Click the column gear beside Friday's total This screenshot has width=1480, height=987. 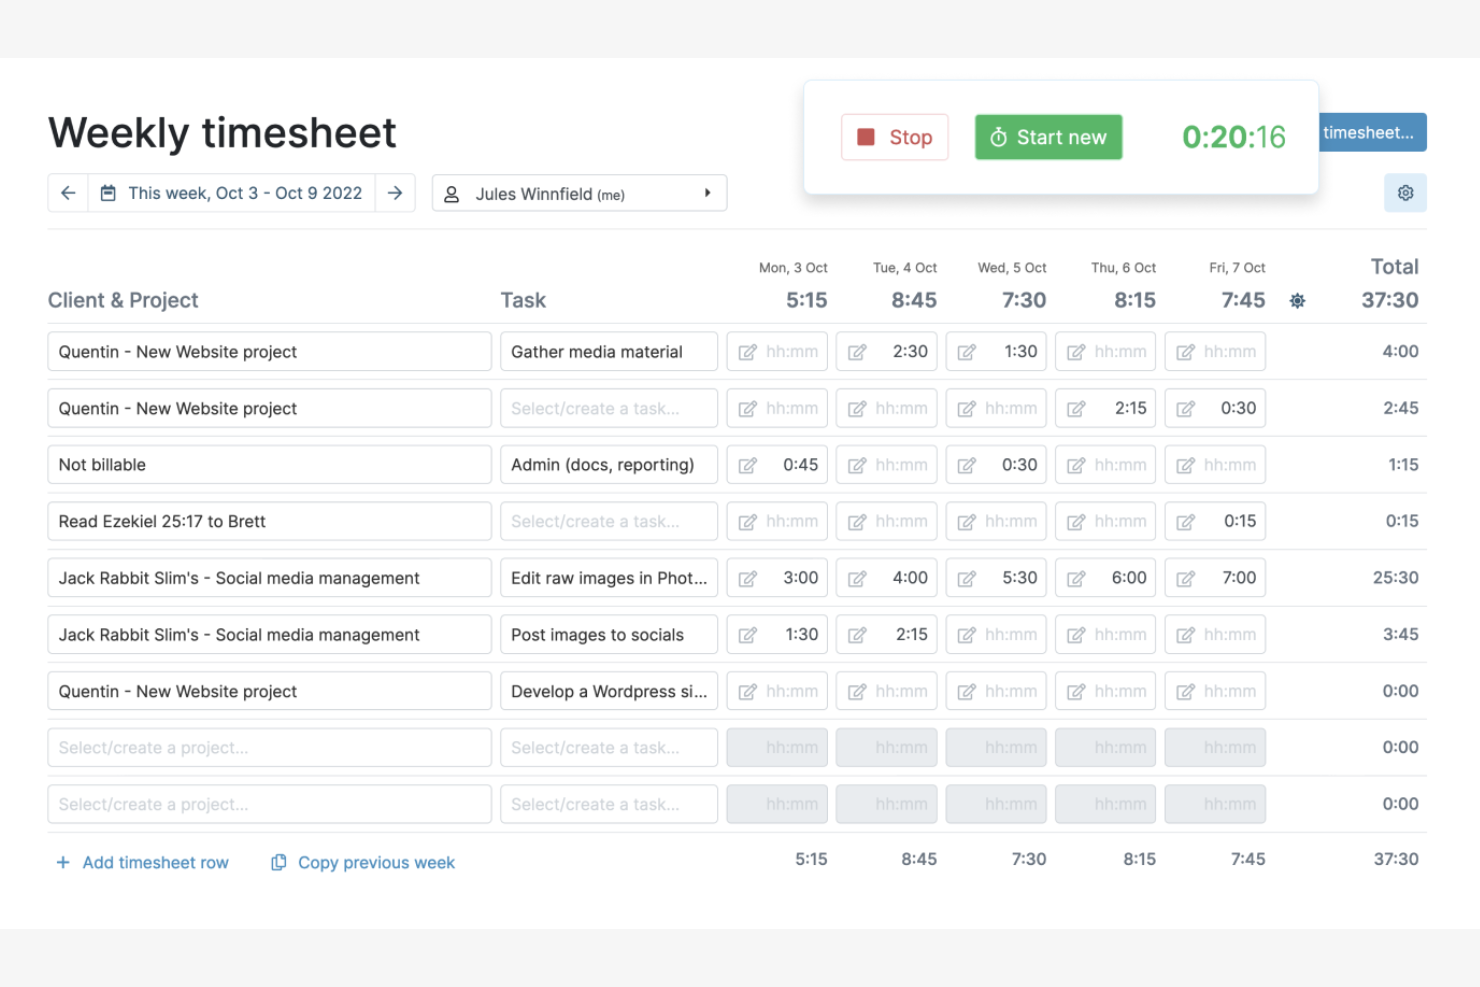[x=1297, y=300]
